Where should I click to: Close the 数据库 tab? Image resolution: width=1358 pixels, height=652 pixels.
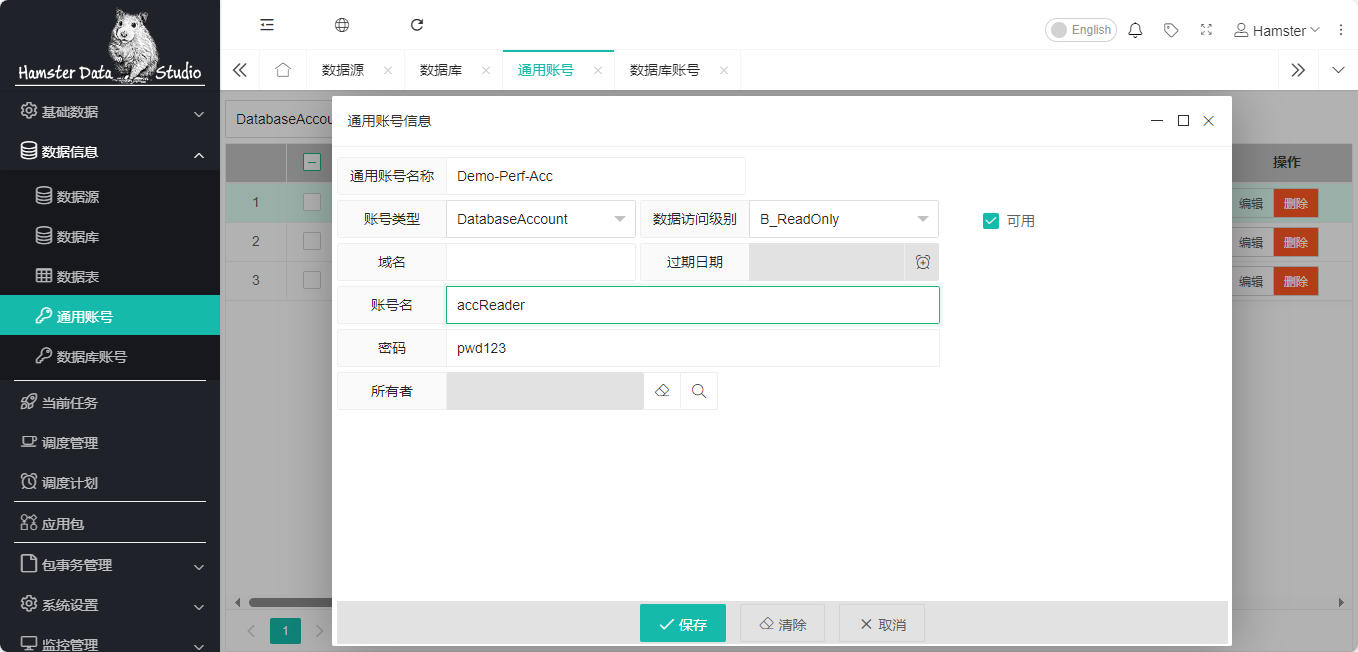pyautogui.click(x=486, y=71)
